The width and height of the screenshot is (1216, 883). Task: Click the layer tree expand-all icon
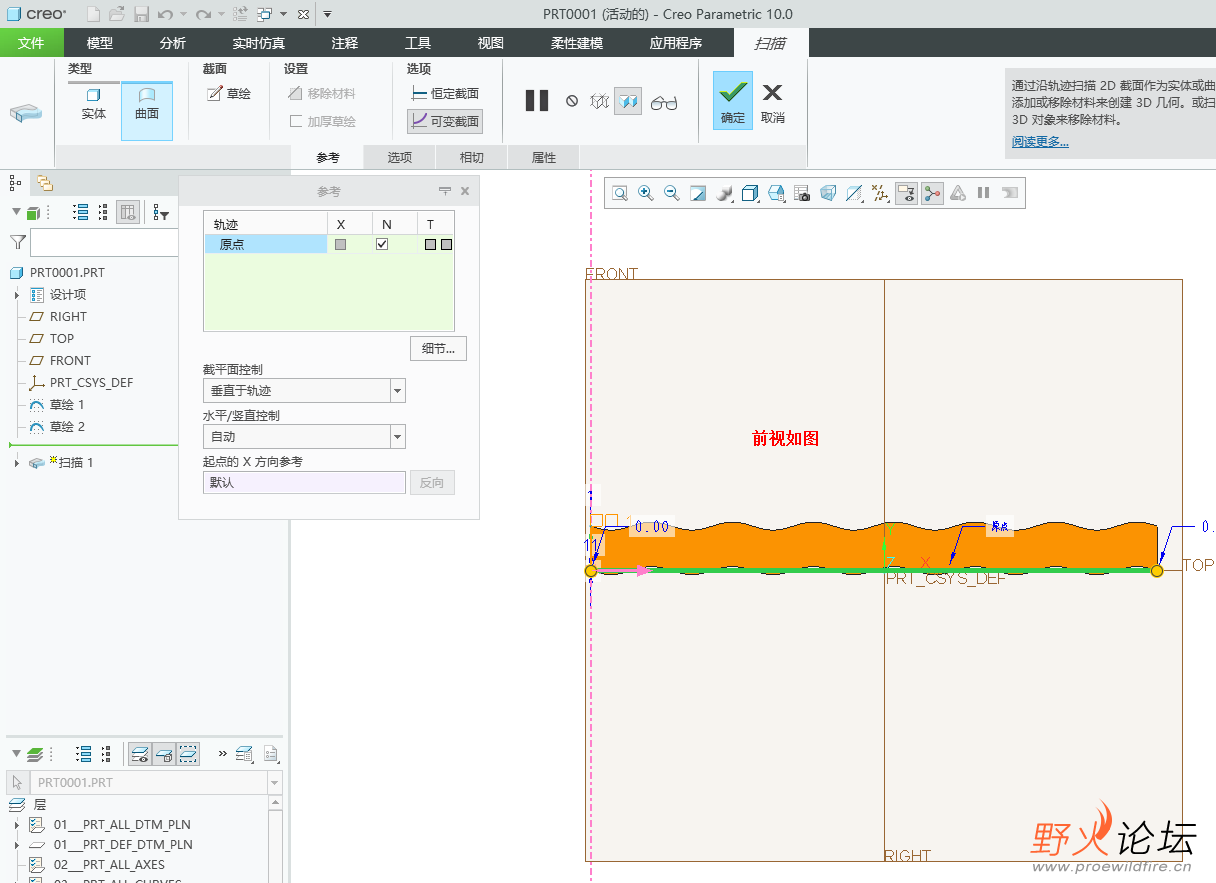coord(84,754)
